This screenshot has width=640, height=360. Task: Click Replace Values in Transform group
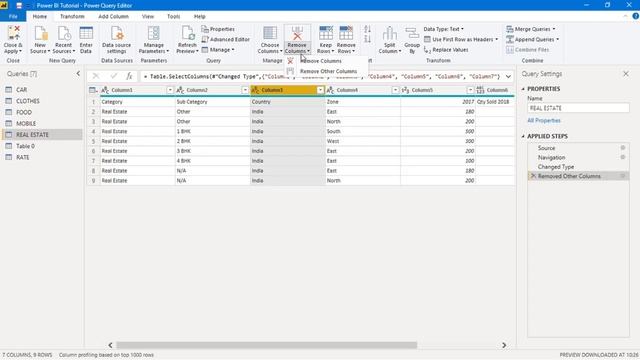pyautogui.click(x=446, y=50)
